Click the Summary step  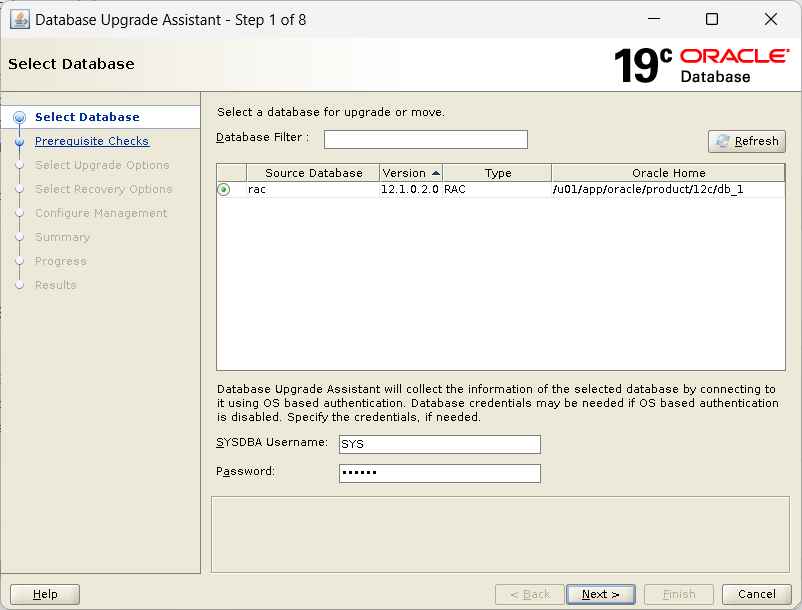click(x=62, y=237)
